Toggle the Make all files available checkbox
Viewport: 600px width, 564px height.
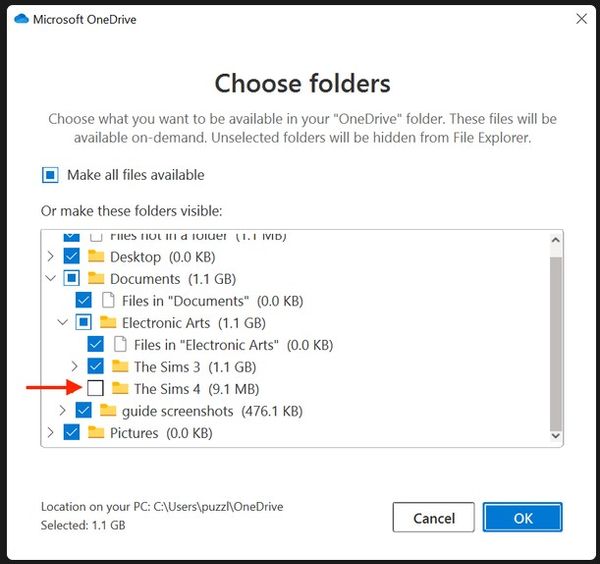pos(51,175)
